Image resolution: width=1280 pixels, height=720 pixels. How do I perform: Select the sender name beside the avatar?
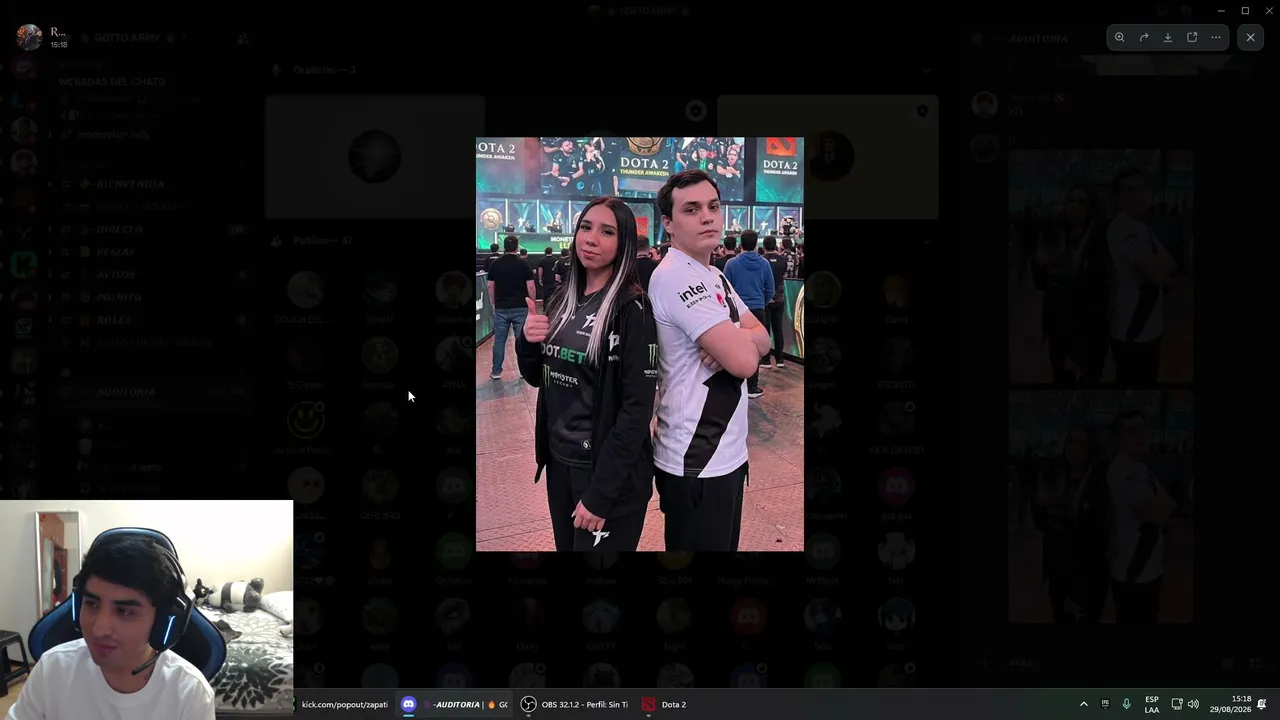[x=58, y=32]
